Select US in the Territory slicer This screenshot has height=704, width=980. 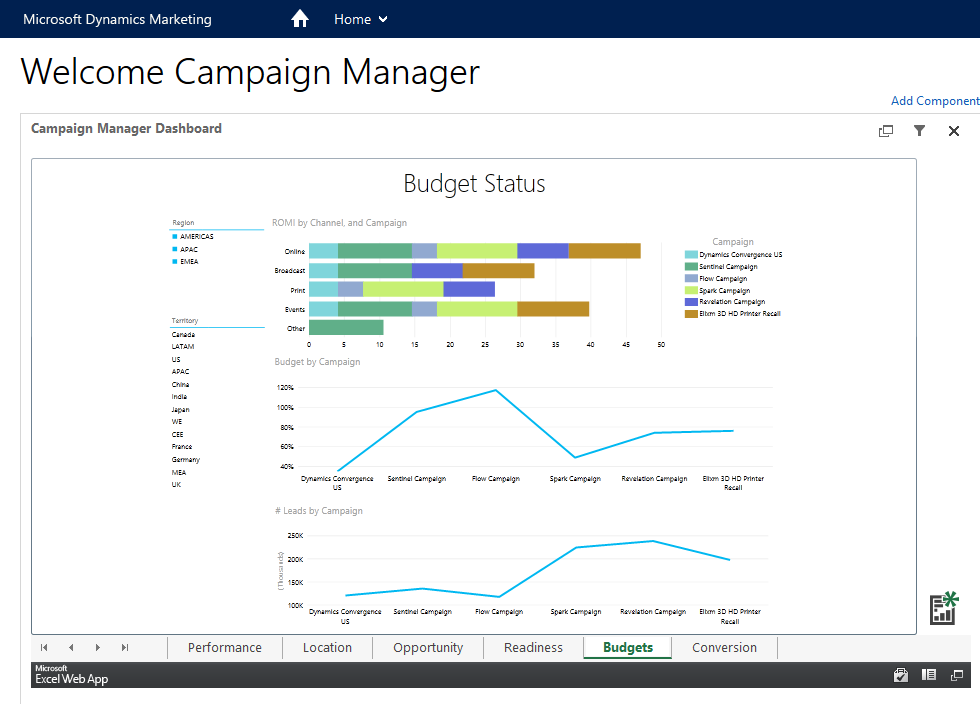coord(176,360)
